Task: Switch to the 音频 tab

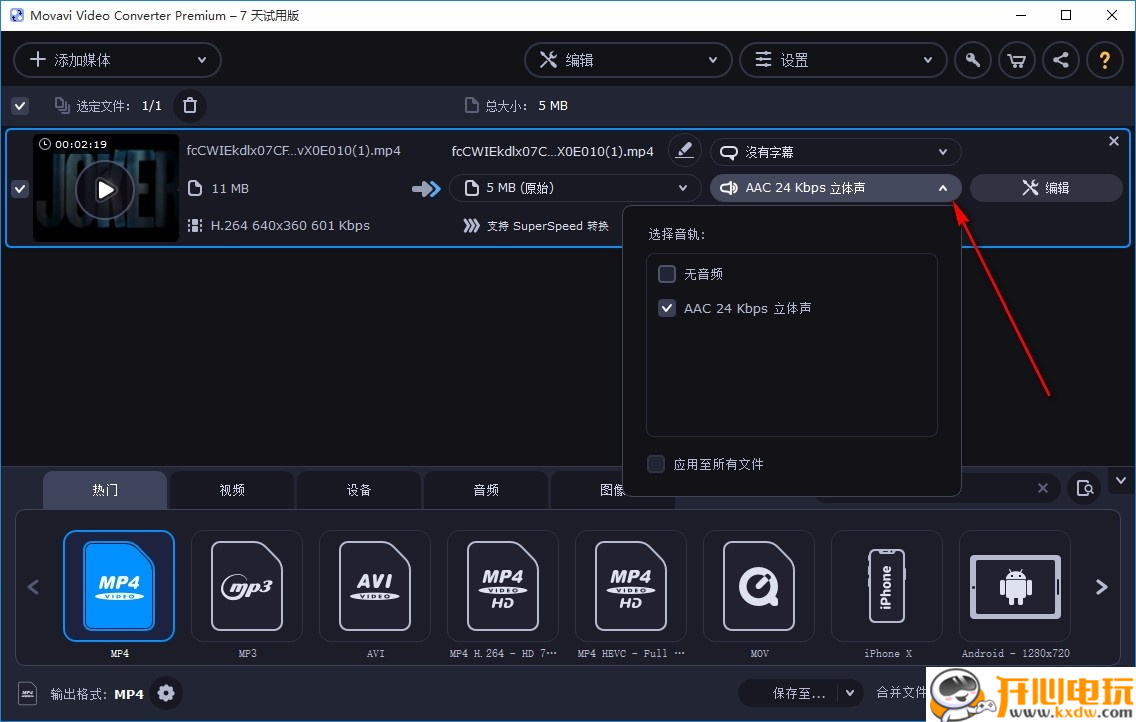Action: point(486,490)
